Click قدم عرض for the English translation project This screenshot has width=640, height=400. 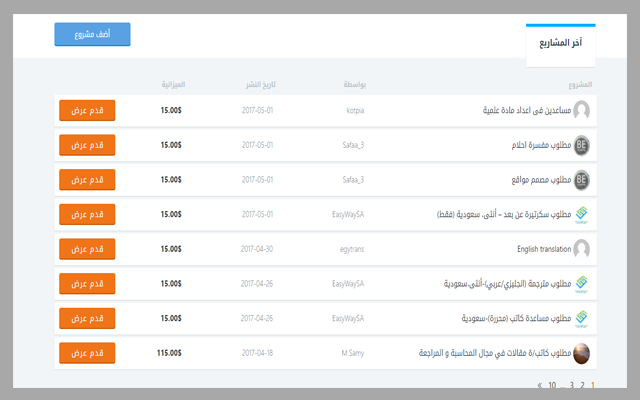pyautogui.click(x=88, y=249)
